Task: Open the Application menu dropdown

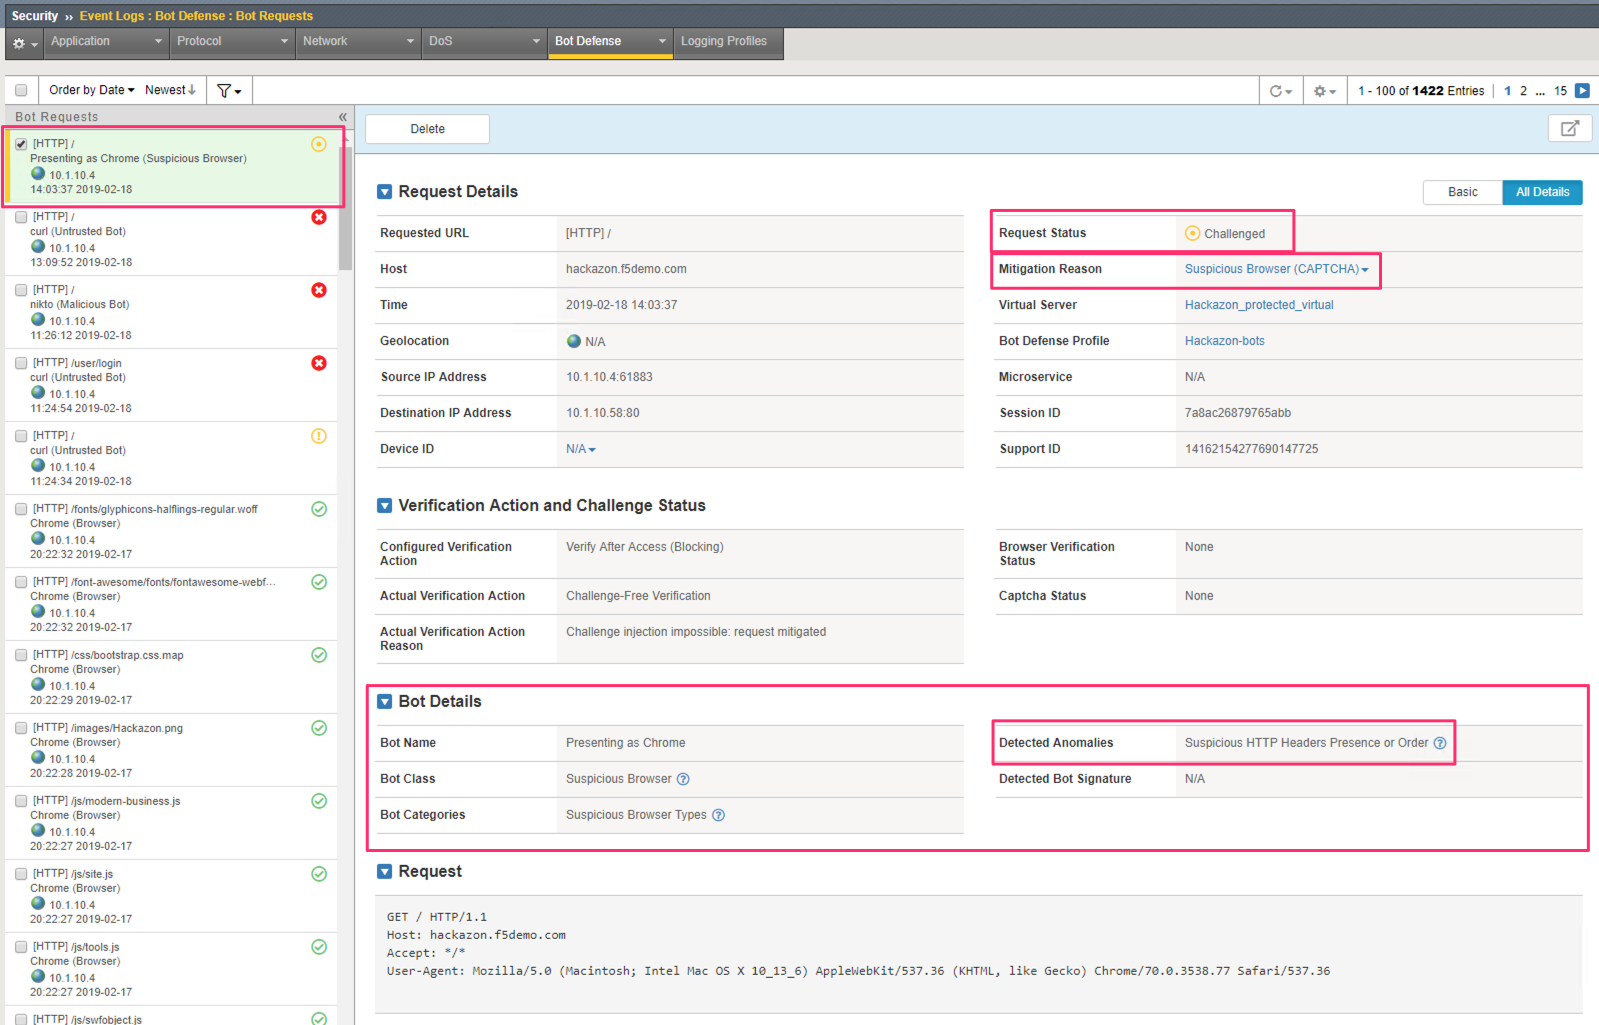Action: click(x=106, y=42)
